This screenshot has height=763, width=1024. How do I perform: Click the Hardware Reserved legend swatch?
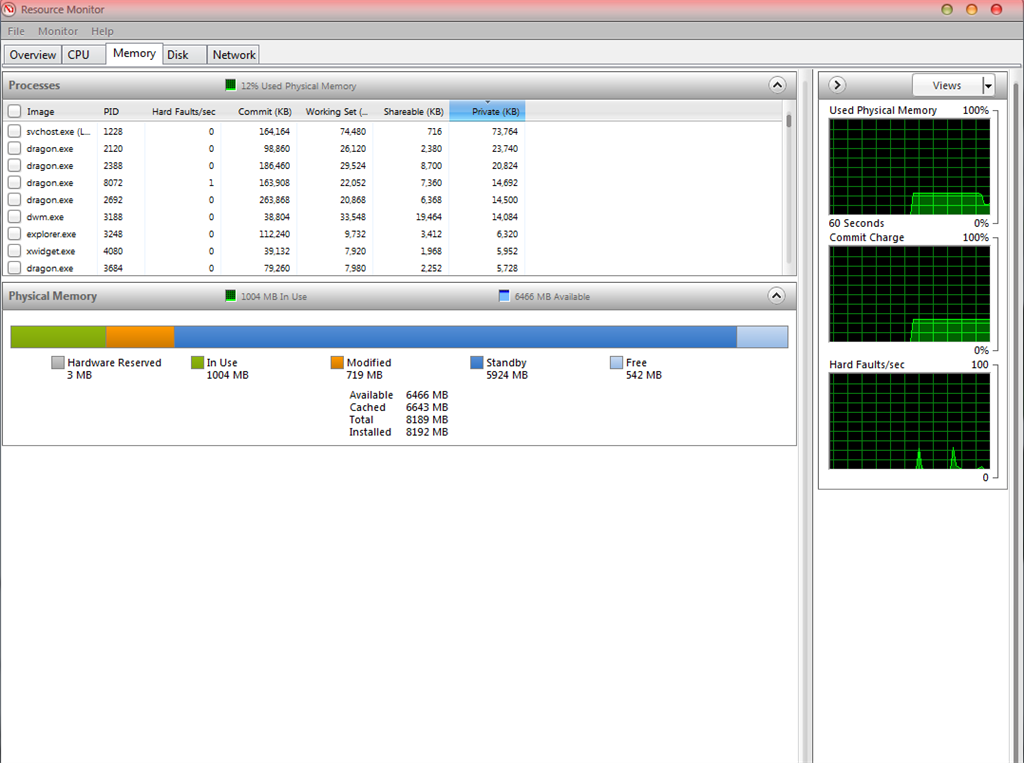pos(57,363)
